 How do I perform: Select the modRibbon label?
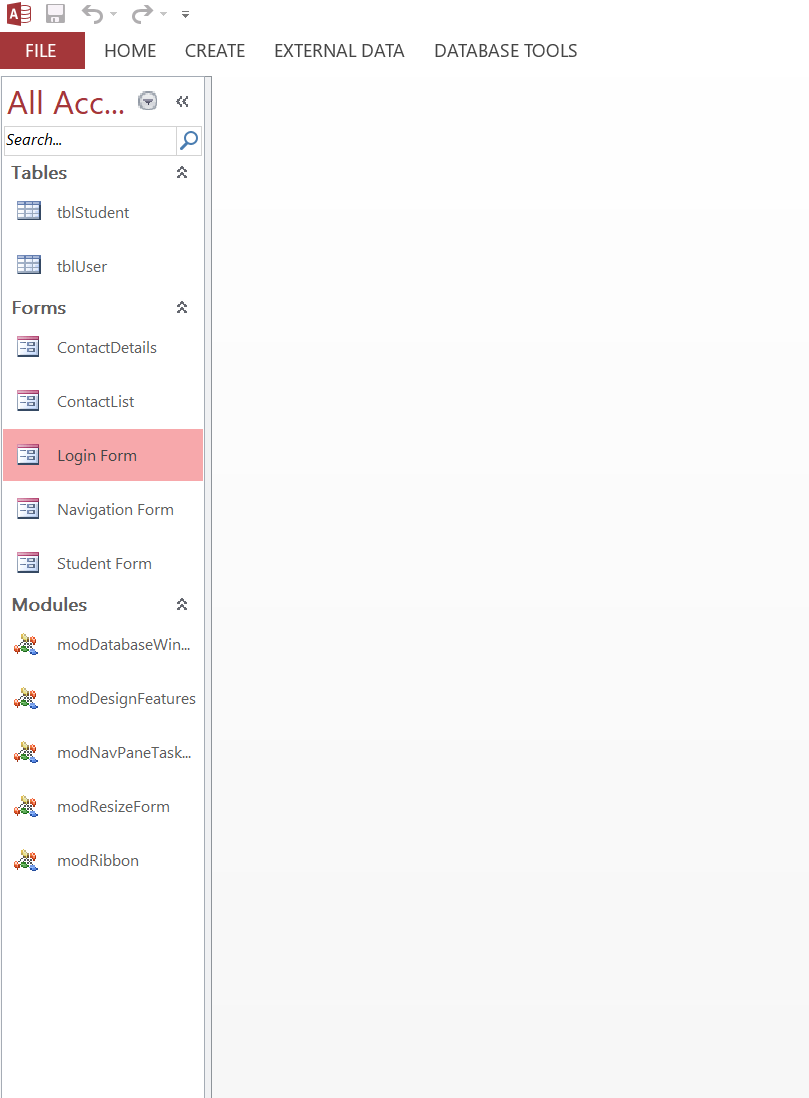(98, 861)
